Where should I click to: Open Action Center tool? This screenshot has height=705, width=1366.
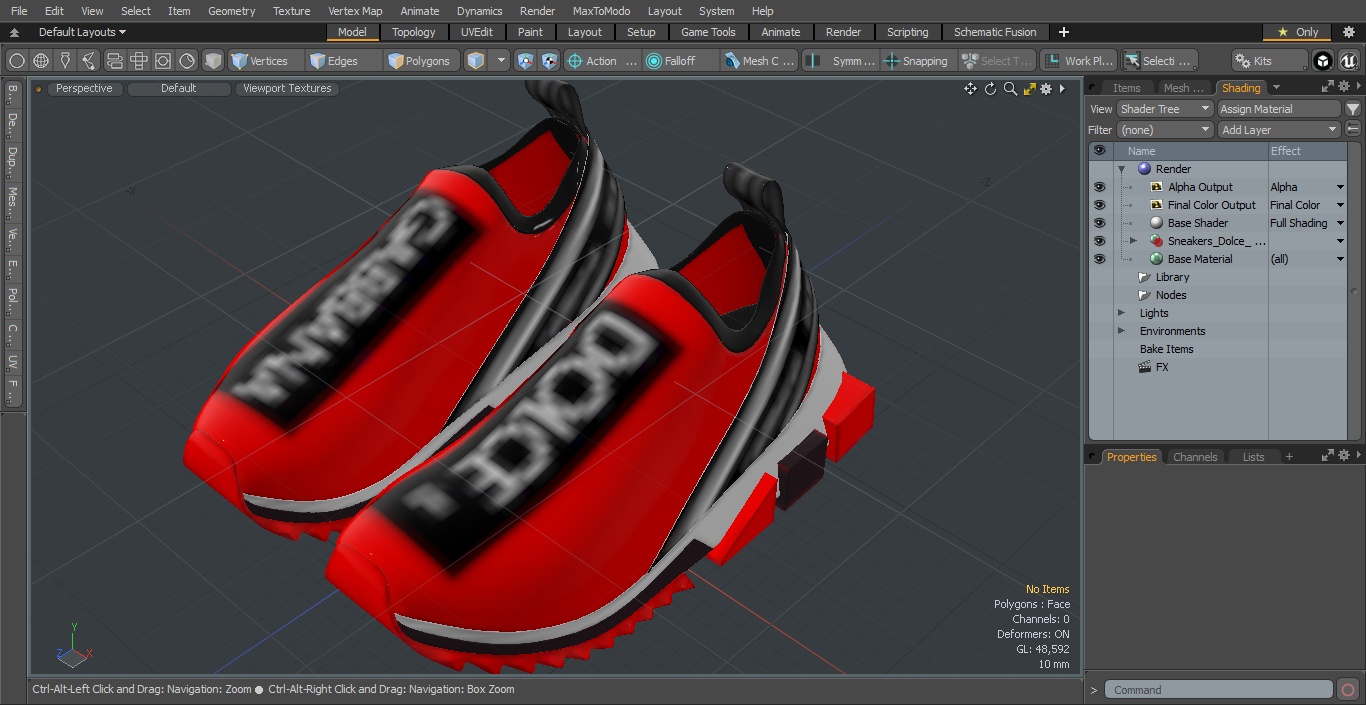602,61
